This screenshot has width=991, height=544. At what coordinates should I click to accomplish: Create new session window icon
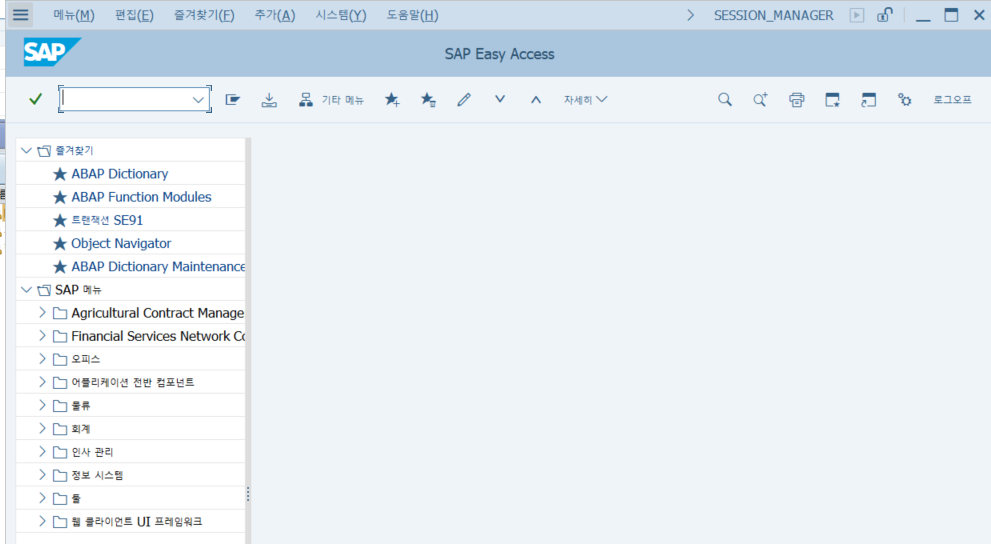(832, 99)
